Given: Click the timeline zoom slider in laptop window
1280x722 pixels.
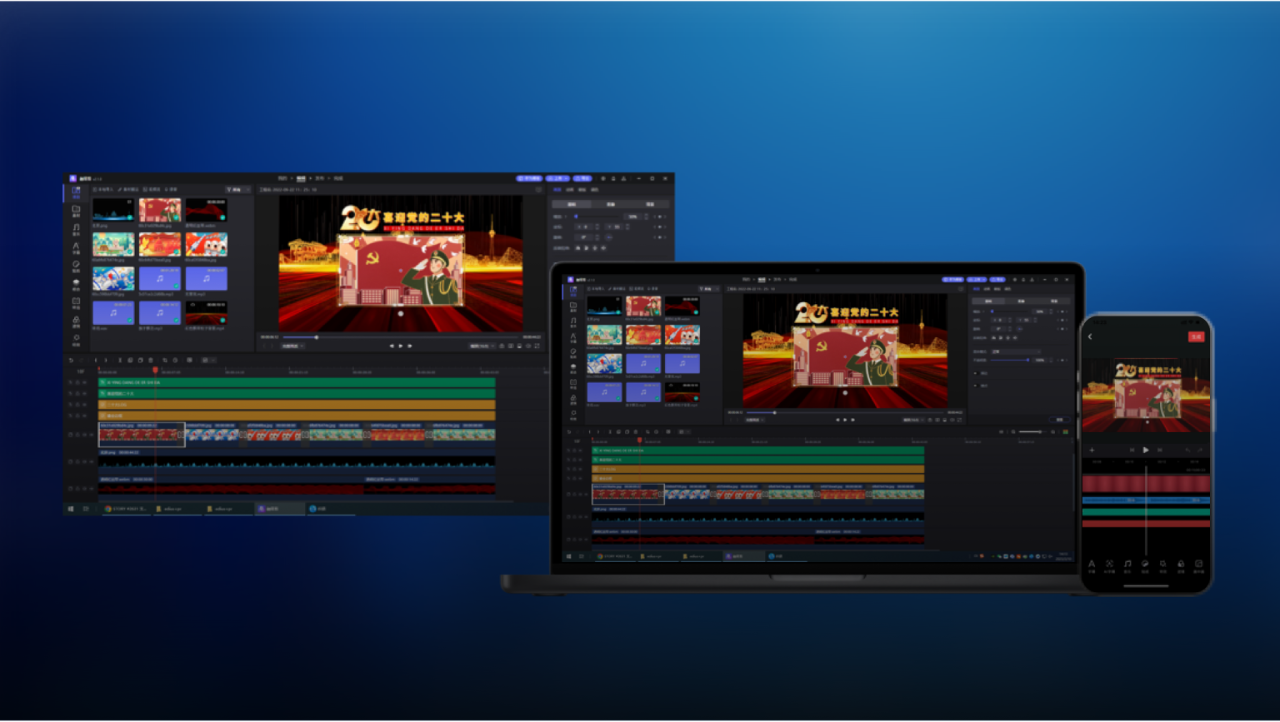Looking at the screenshot, I should [x=1032, y=432].
